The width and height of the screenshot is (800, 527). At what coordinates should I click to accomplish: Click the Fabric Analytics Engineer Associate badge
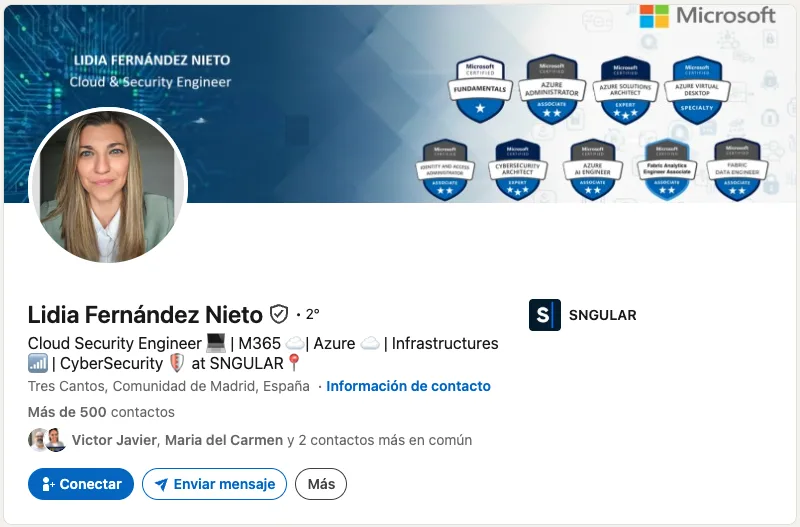pos(667,170)
